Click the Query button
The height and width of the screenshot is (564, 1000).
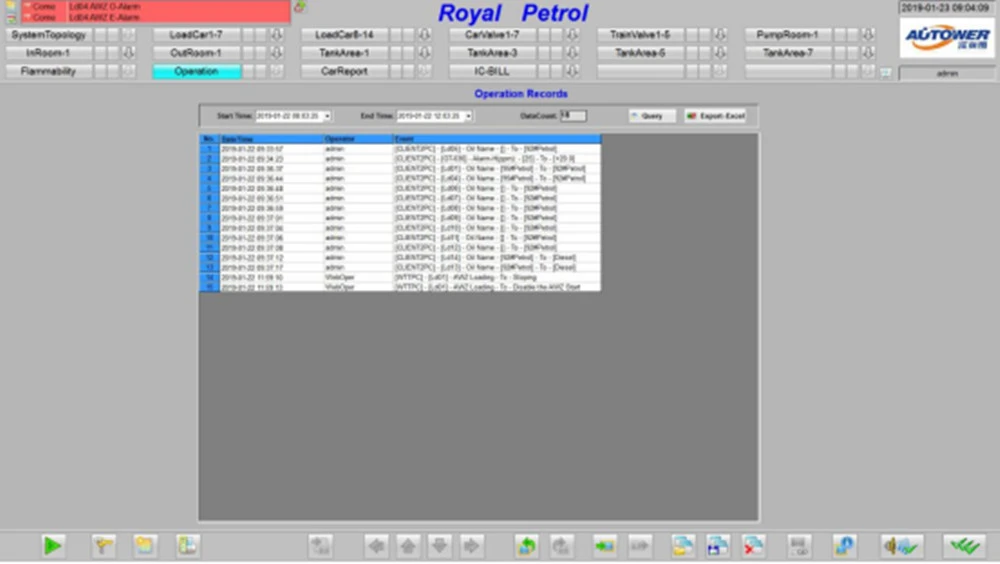click(x=652, y=116)
